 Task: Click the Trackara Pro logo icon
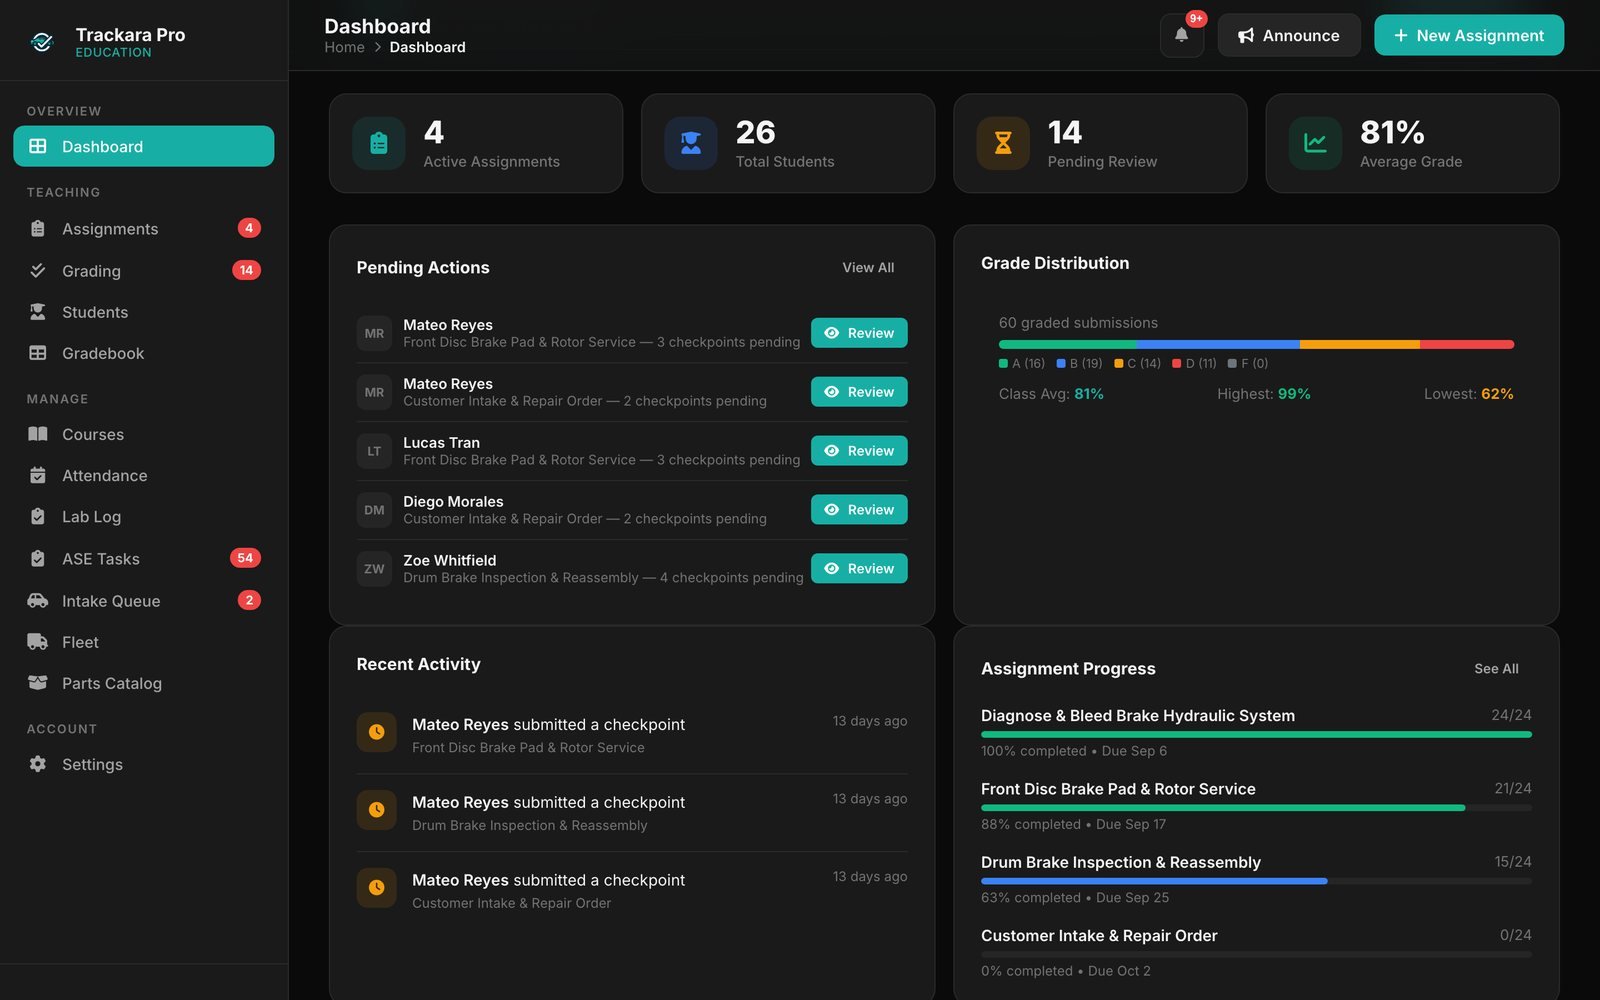(x=42, y=42)
